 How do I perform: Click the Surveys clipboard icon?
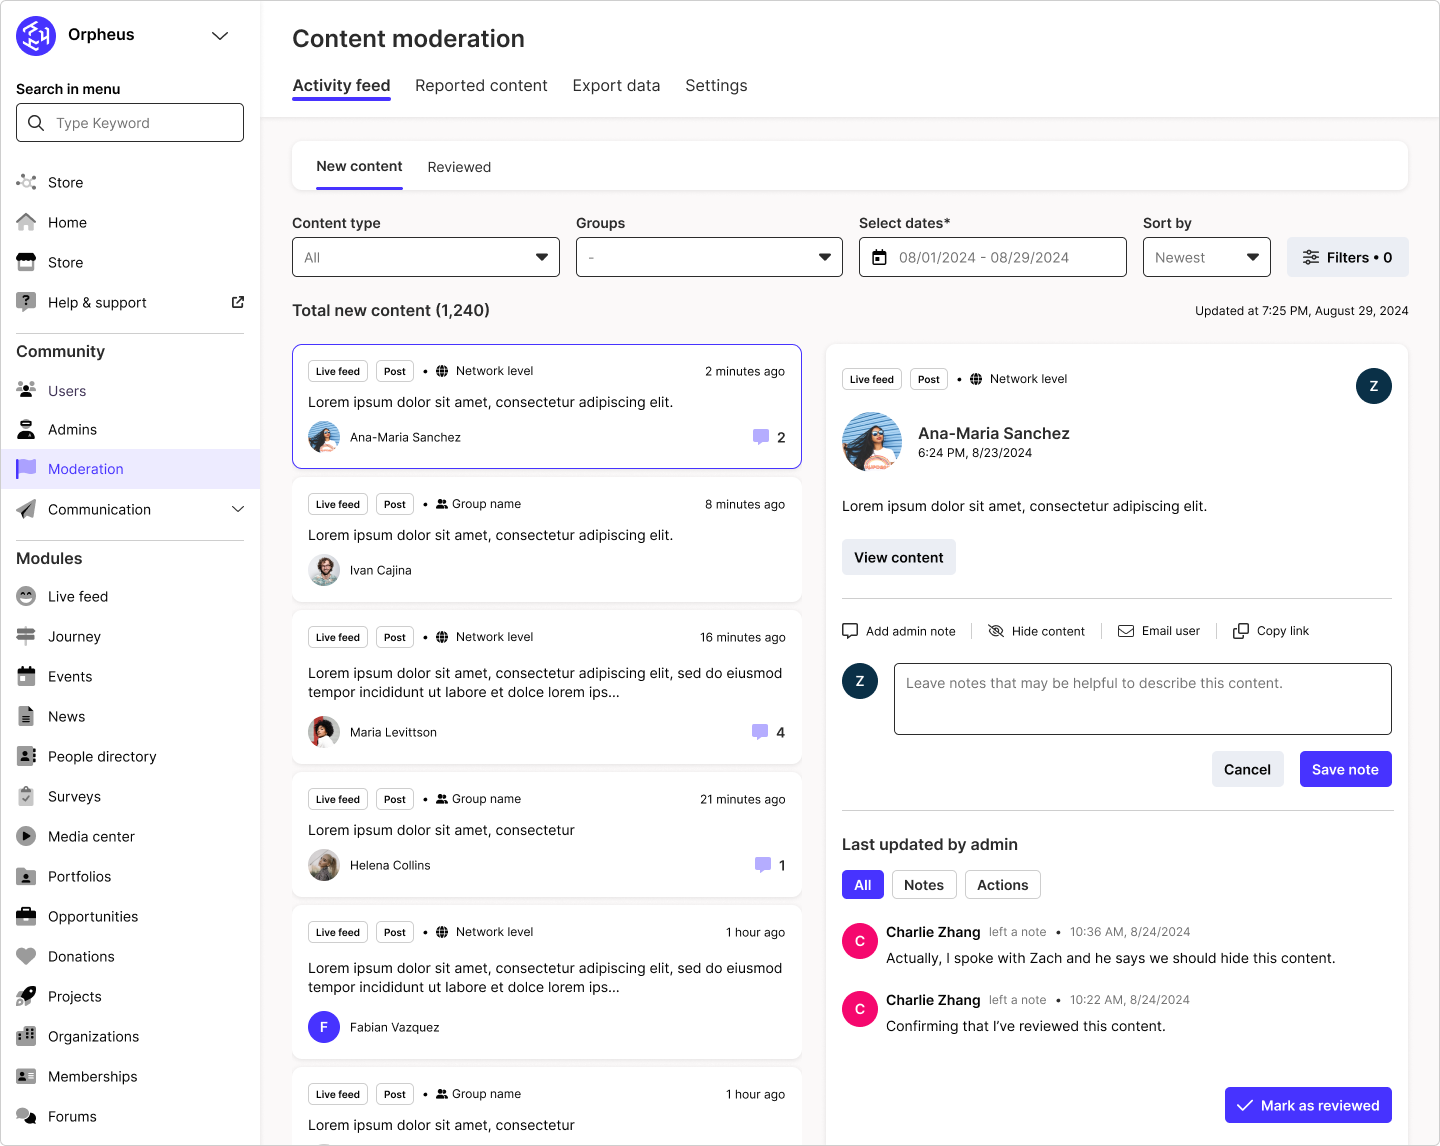click(x=26, y=796)
